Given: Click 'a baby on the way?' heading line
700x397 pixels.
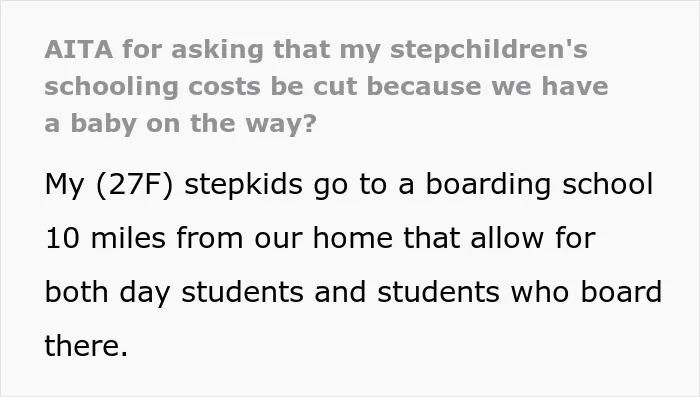Looking at the screenshot, I should coord(180,123).
